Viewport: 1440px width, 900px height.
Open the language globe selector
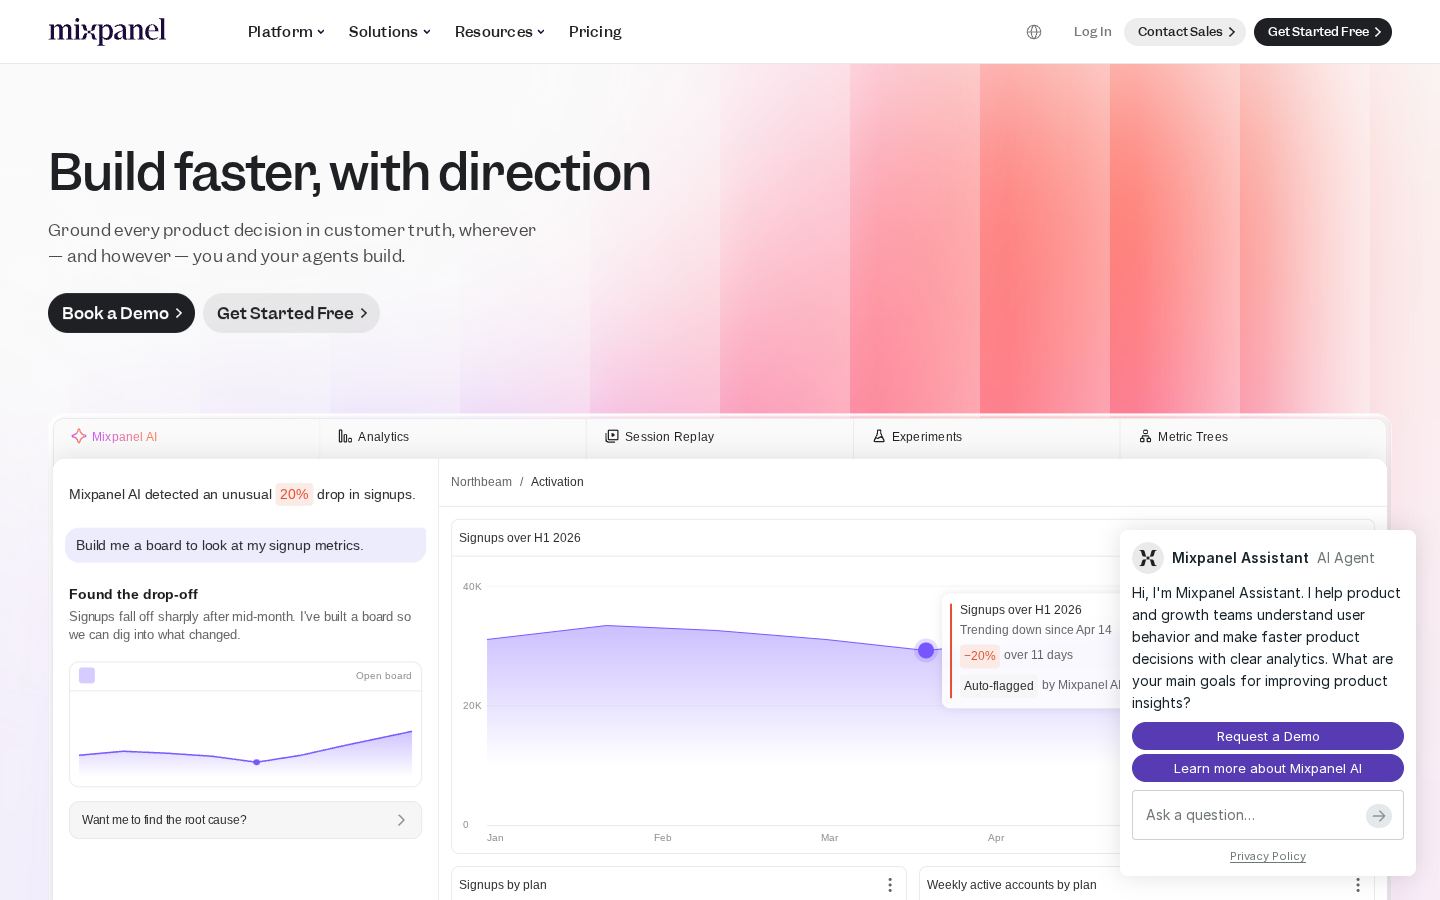[1034, 32]
